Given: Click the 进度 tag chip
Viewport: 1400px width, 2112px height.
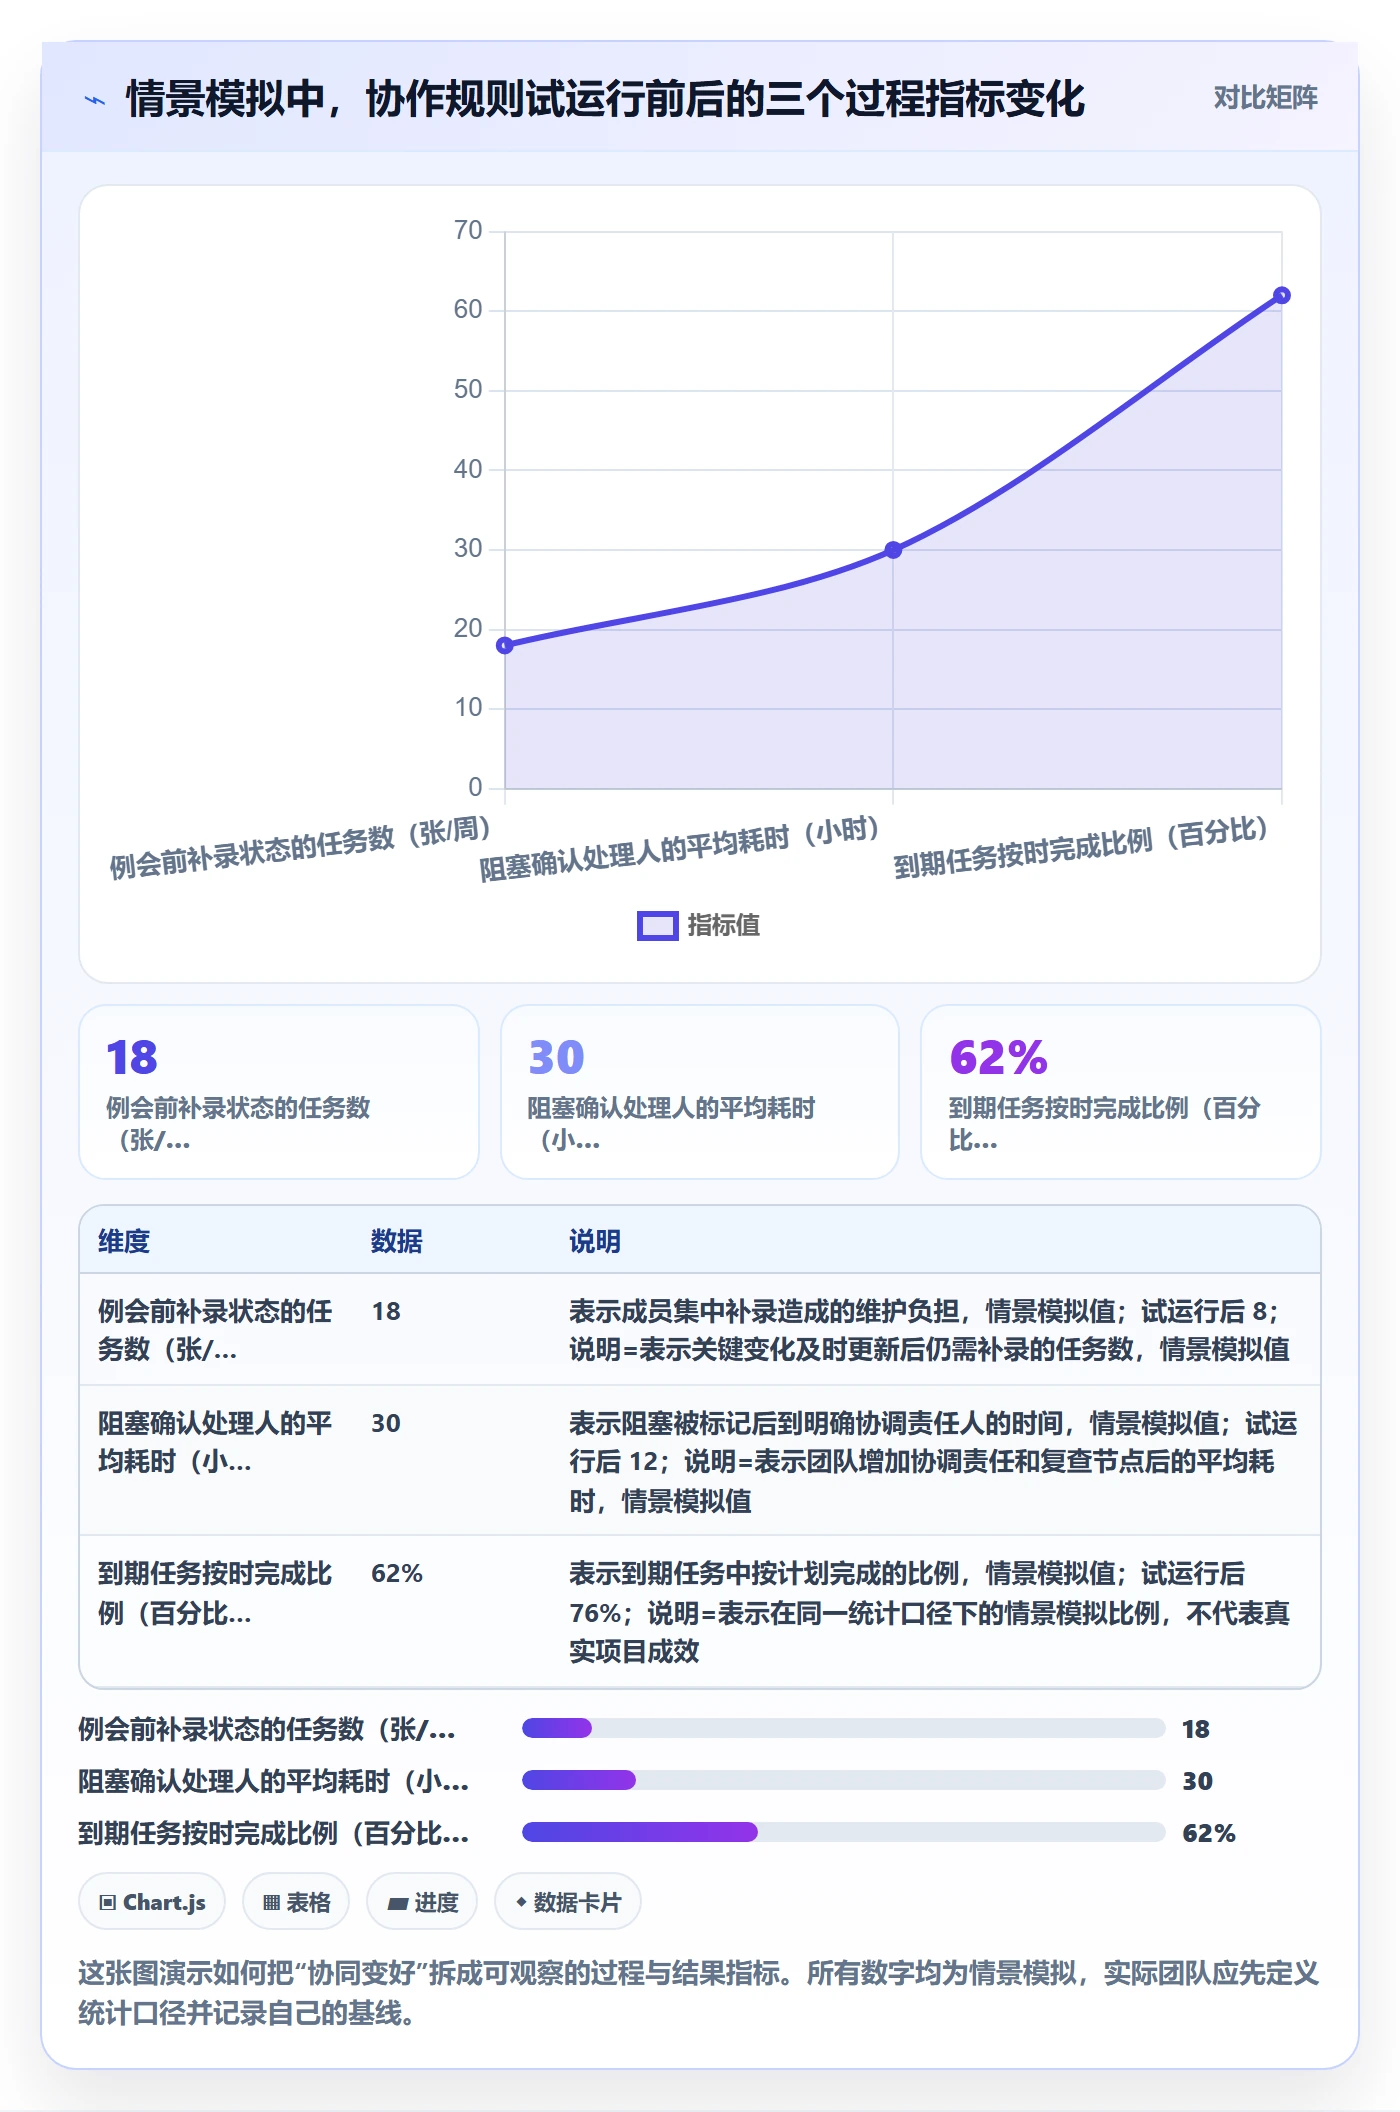Looking at the screenshot, I should pyautogui.click(x=422, y=1902).
